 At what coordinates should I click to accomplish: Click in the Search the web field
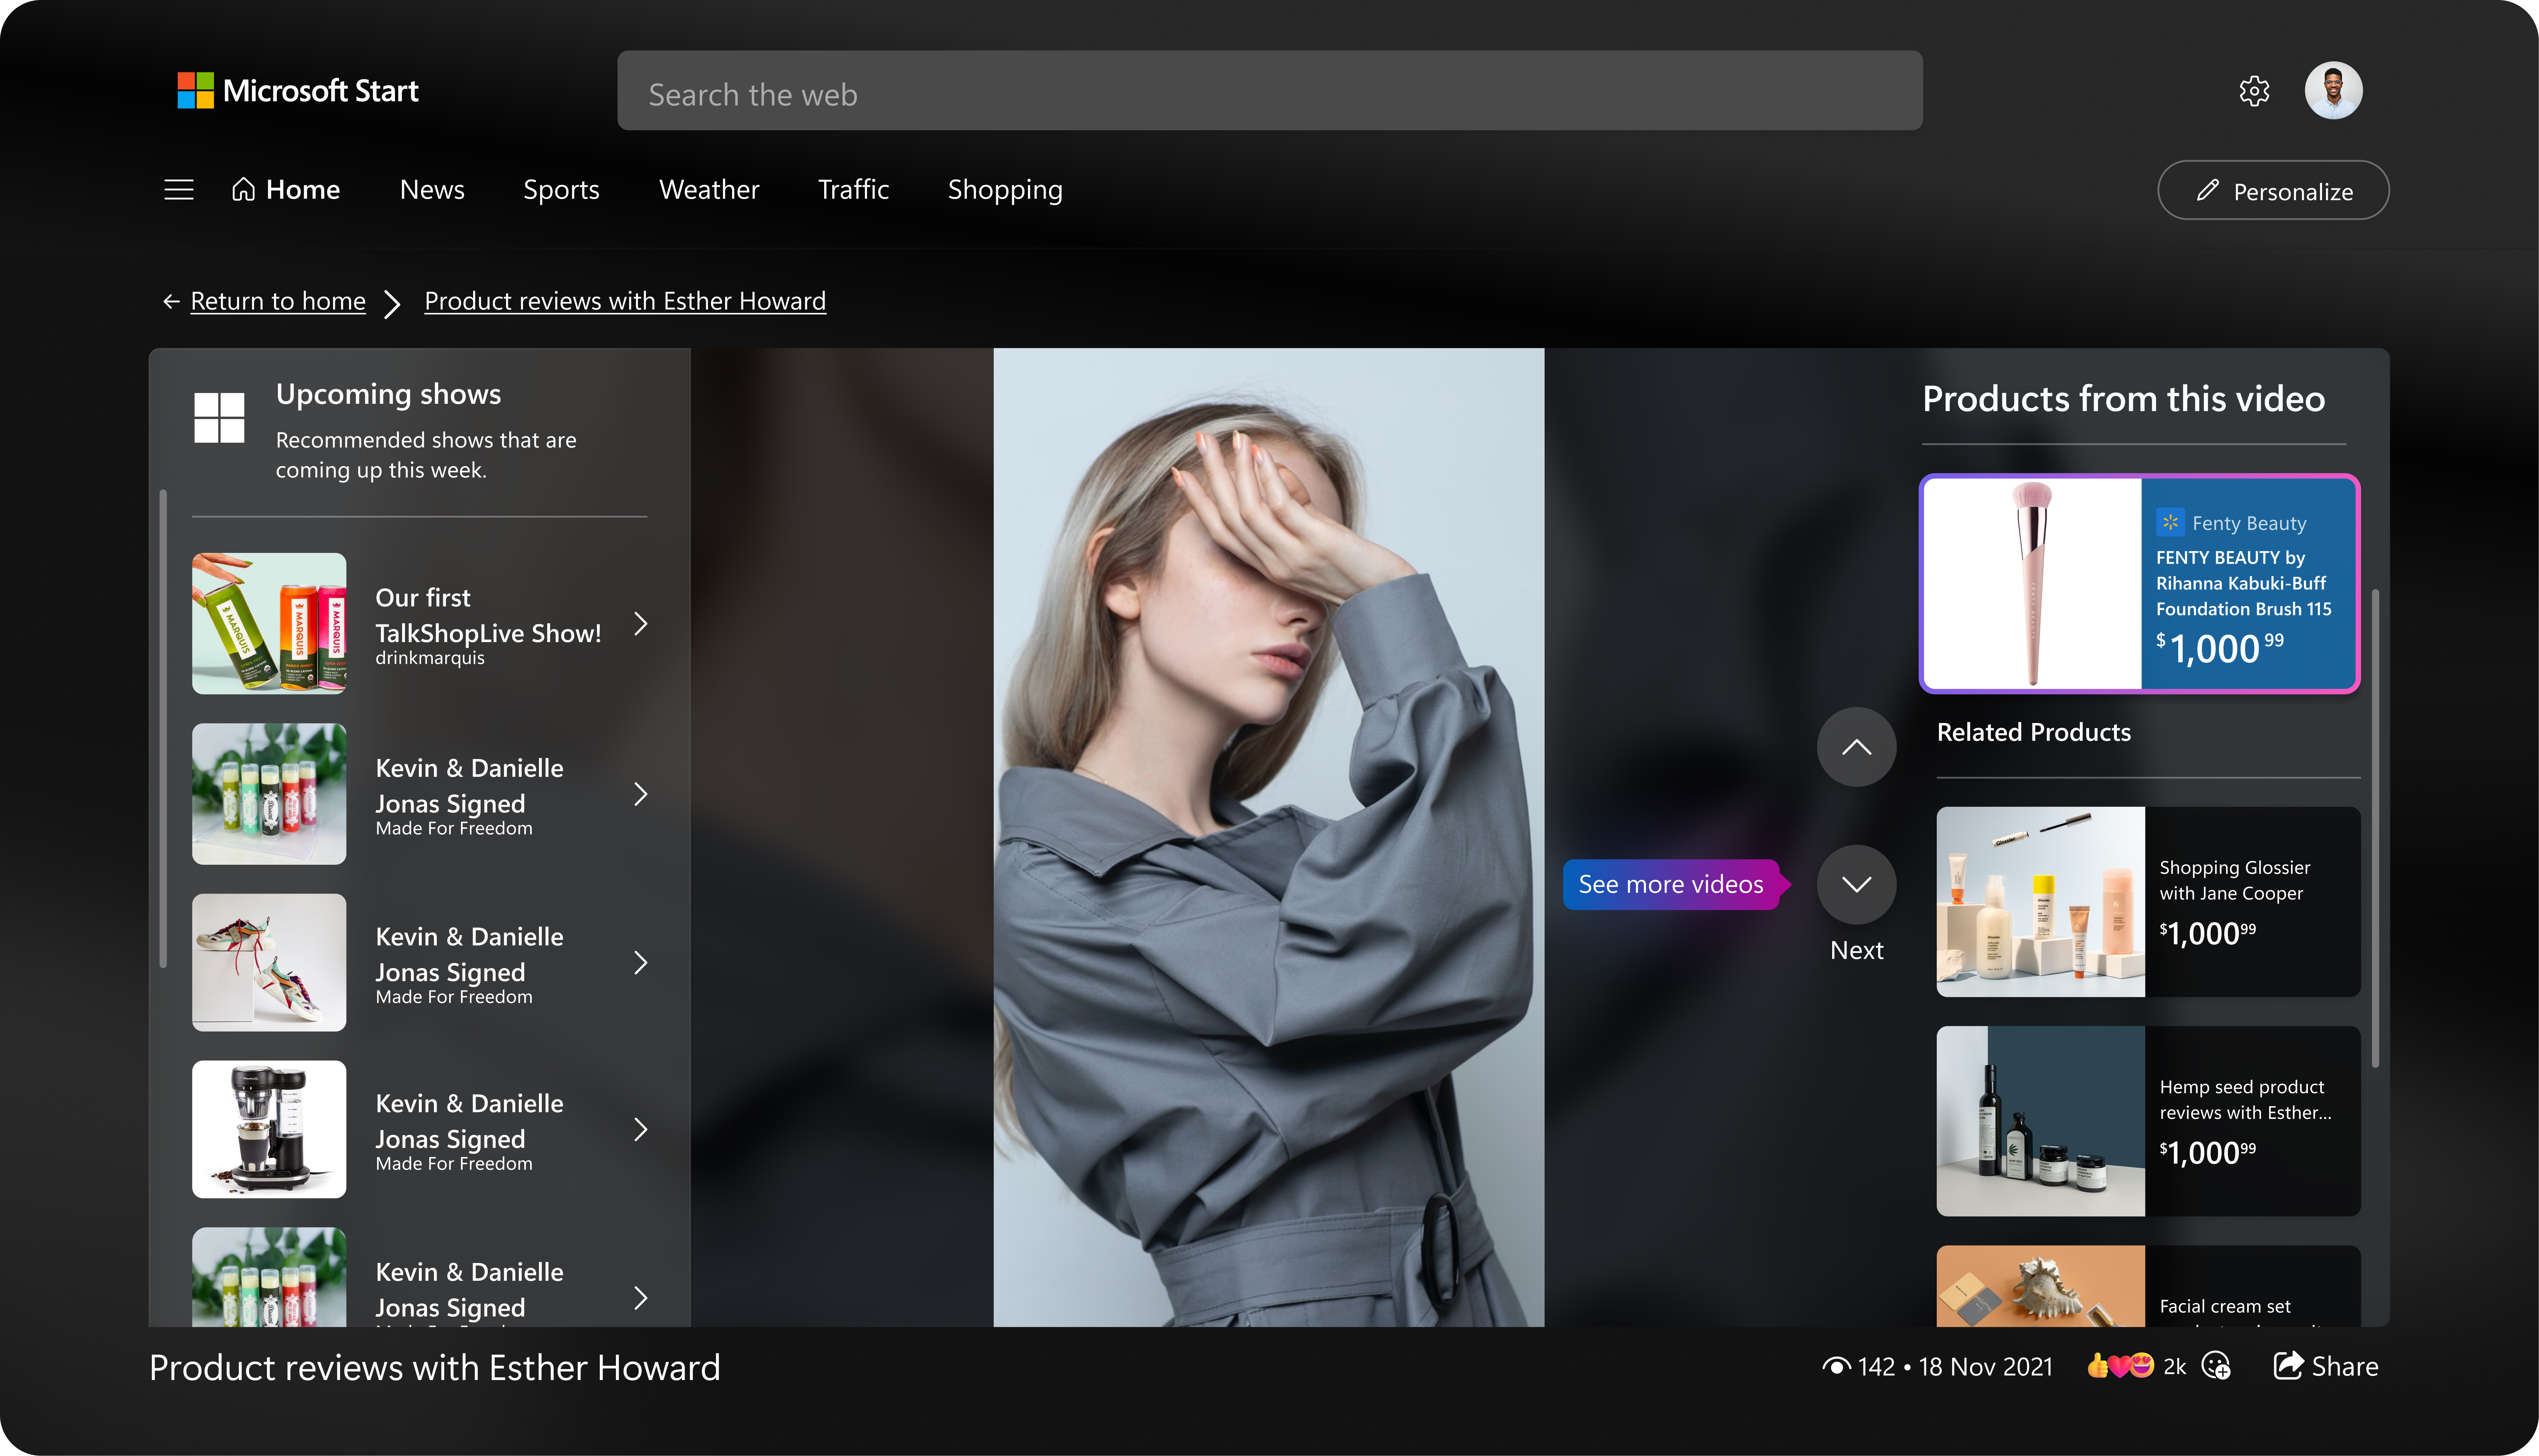(1269, 91)
